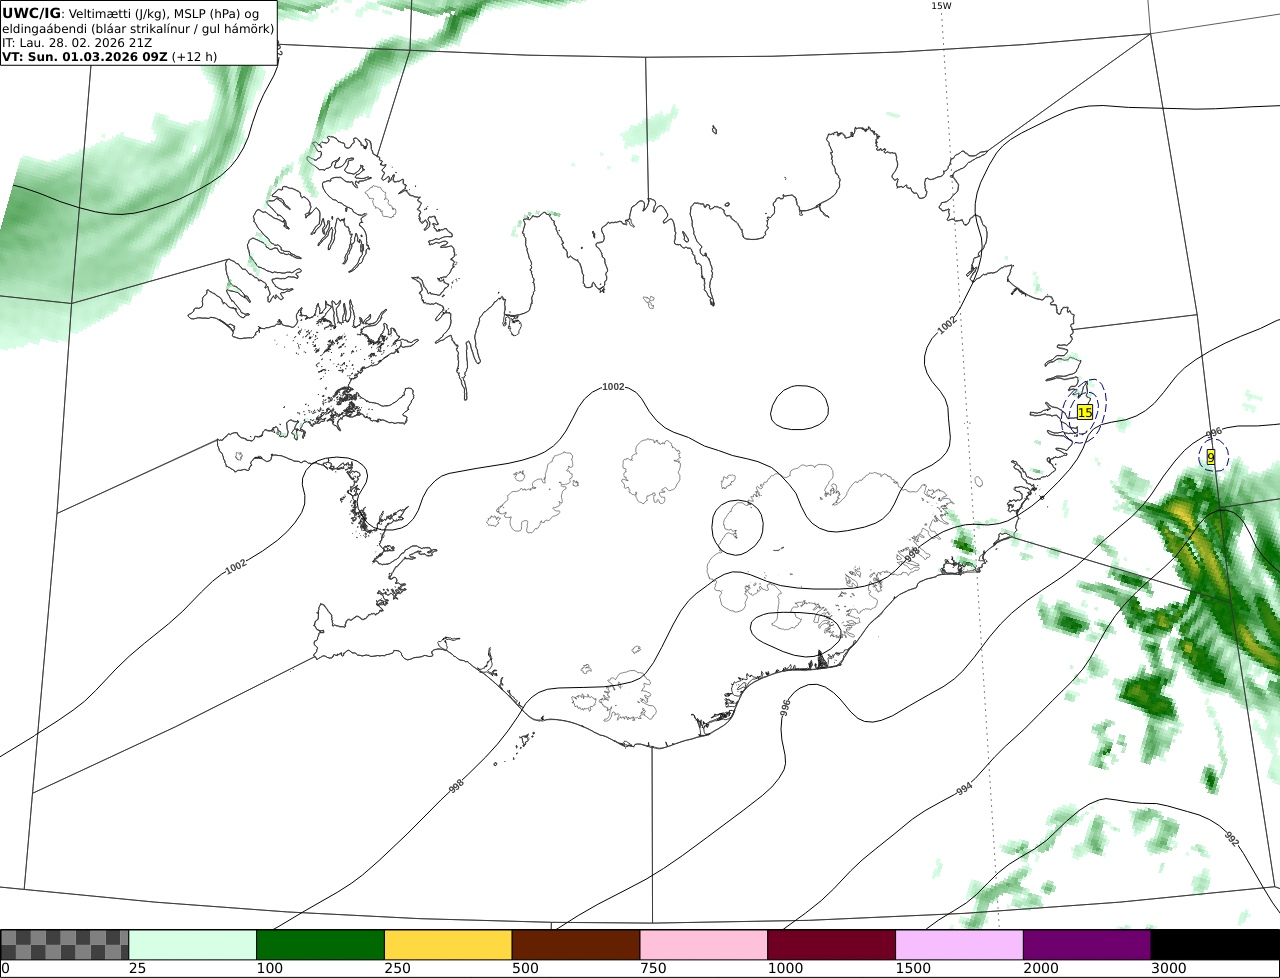
Task: Click the yellow lightning marker labeled 15
Action: pos(1085,412)
